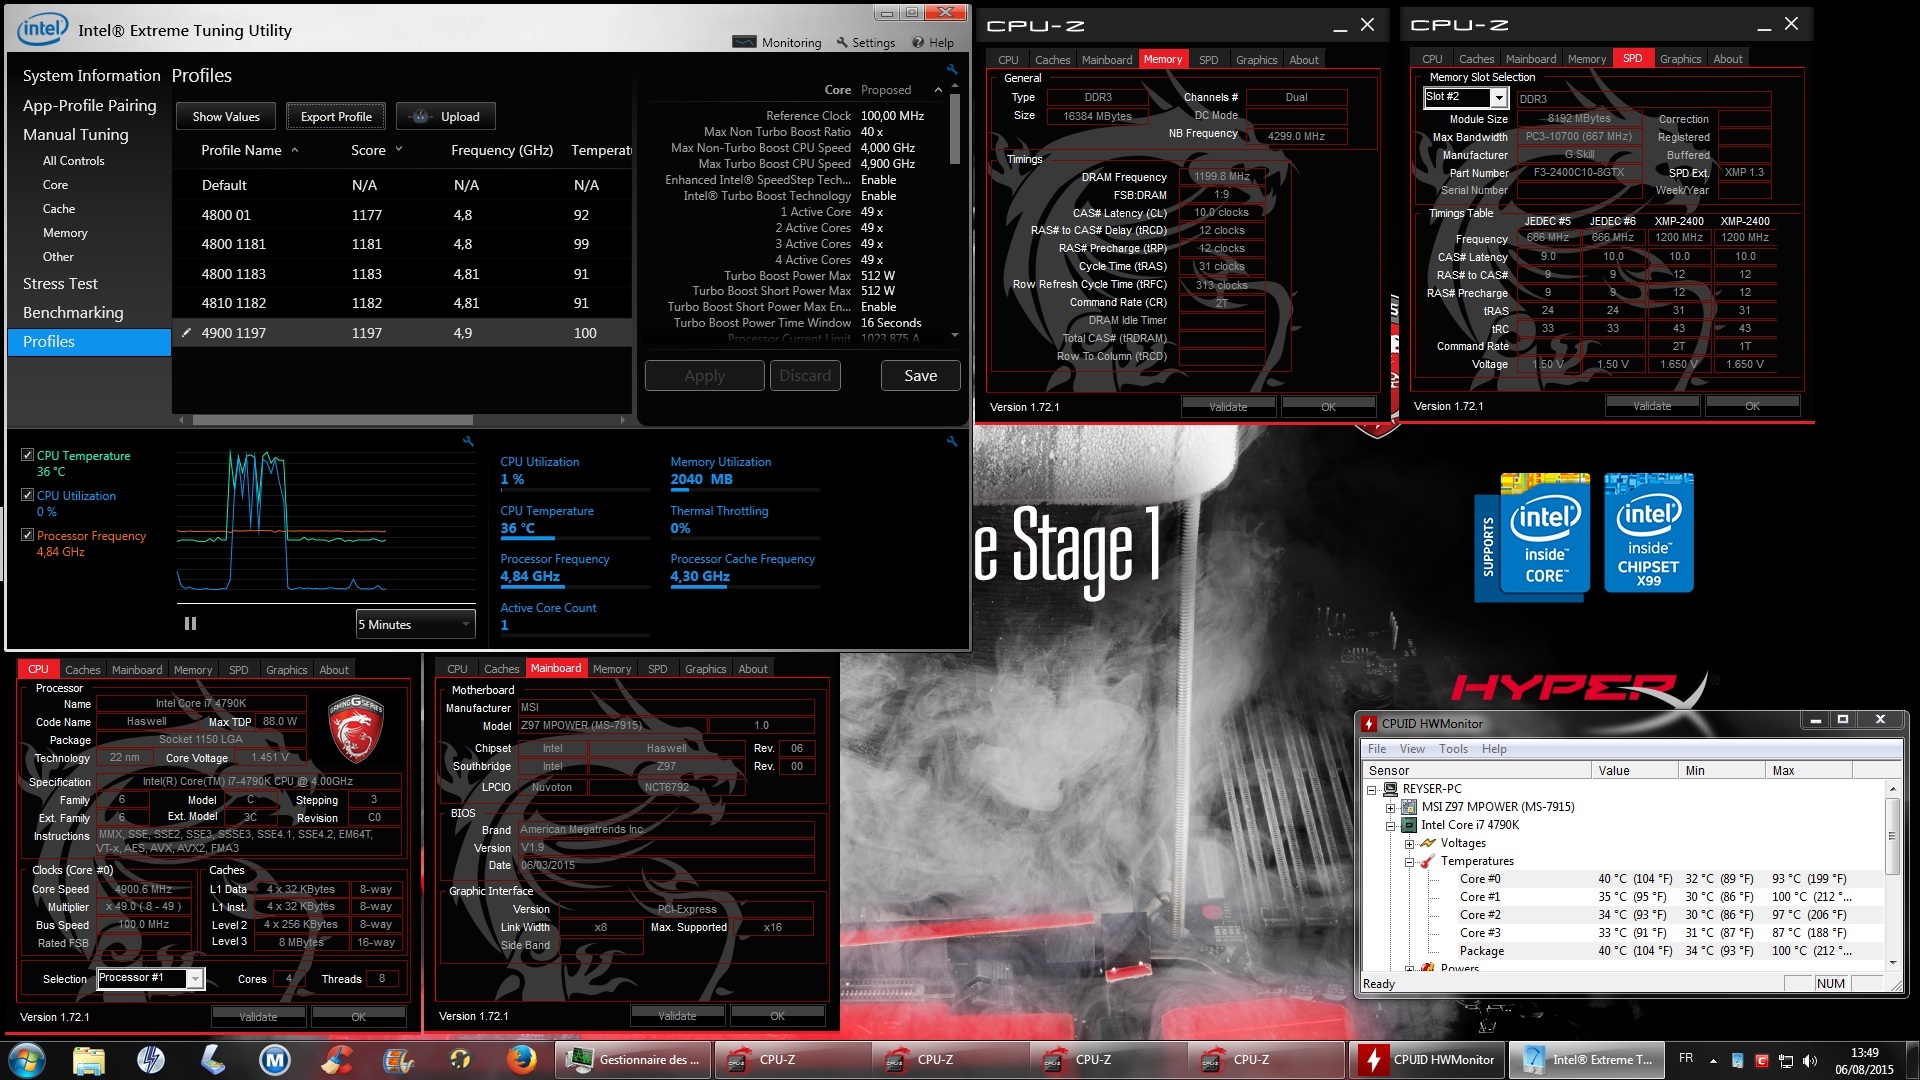Switch to Gestionnaire des... taskbar window

point(634,1060)
